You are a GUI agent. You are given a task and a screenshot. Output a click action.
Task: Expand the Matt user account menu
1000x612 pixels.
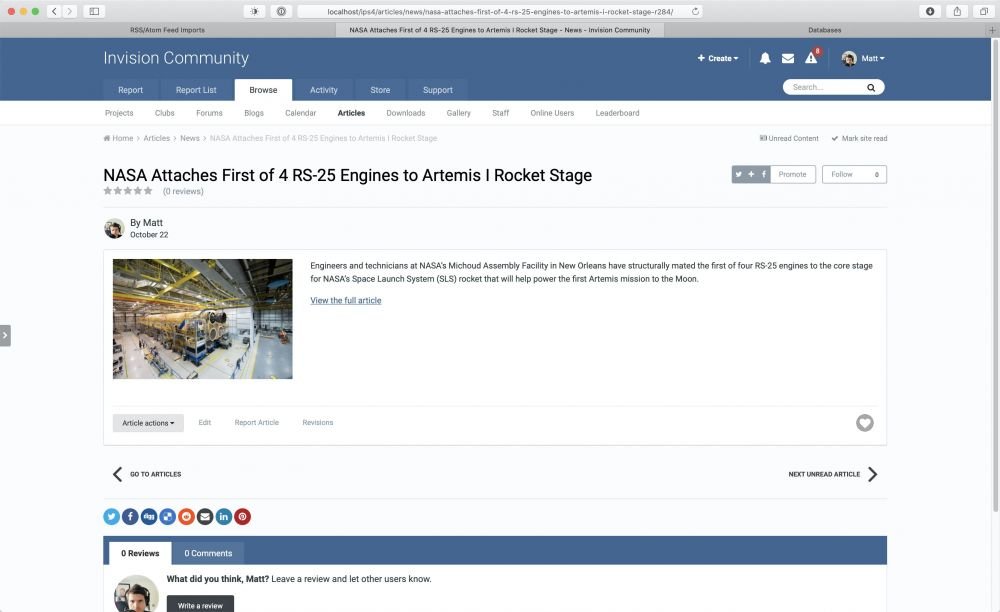point(863,58)
